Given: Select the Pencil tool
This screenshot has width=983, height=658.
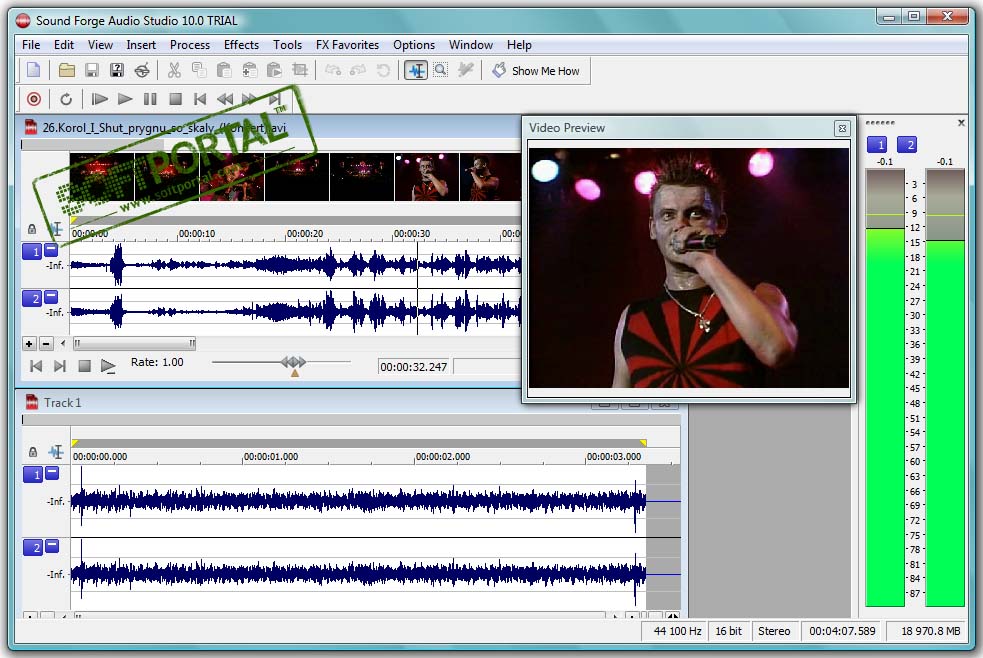Looking at the screenshot, I should pyautogui.click(x=465, y=70).
